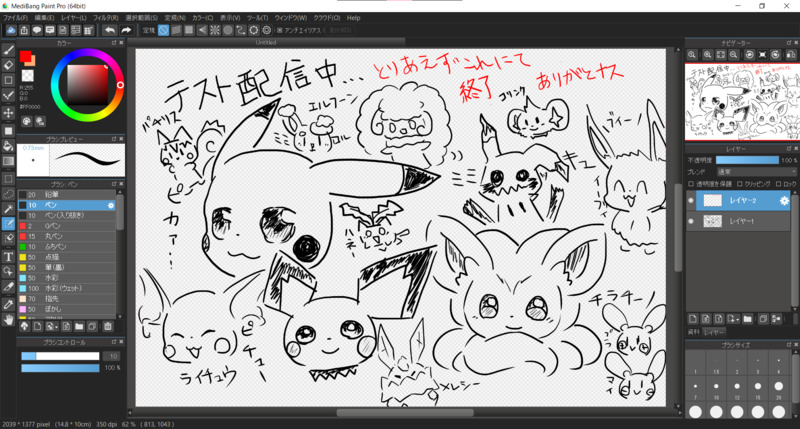Select the Eyedropper tool

[x=8, y=305]
